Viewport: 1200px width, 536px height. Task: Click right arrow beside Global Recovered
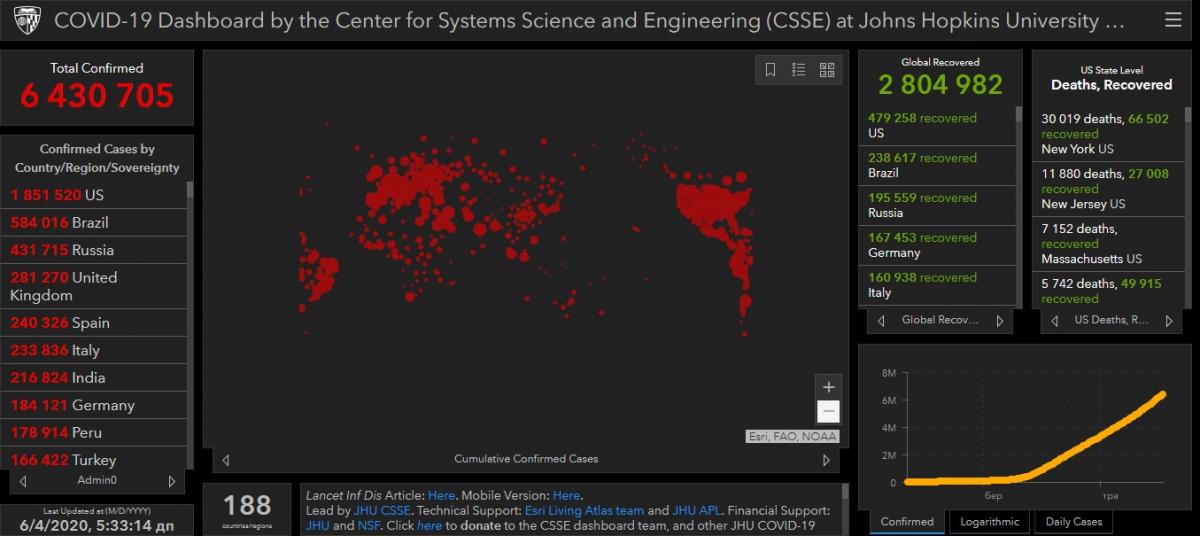click(x=999, y=321)
